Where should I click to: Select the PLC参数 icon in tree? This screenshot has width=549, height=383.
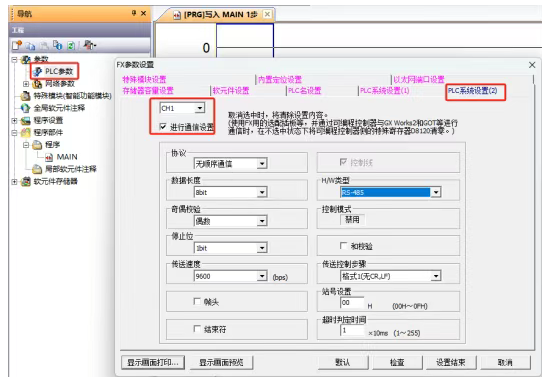pyautogui.click(x=37, y=72)
